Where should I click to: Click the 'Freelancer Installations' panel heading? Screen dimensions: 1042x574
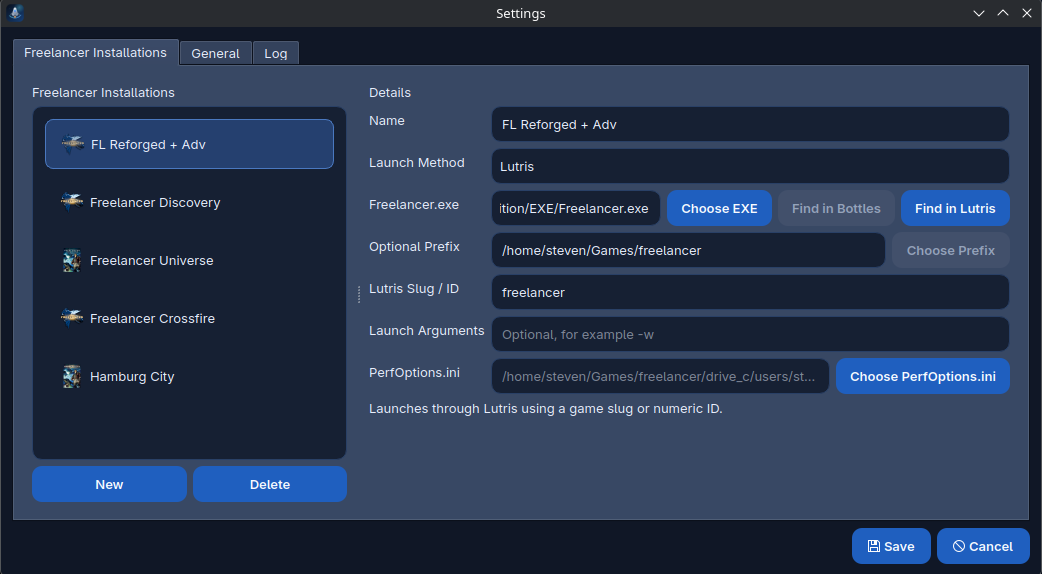click(x=103, y=92)
